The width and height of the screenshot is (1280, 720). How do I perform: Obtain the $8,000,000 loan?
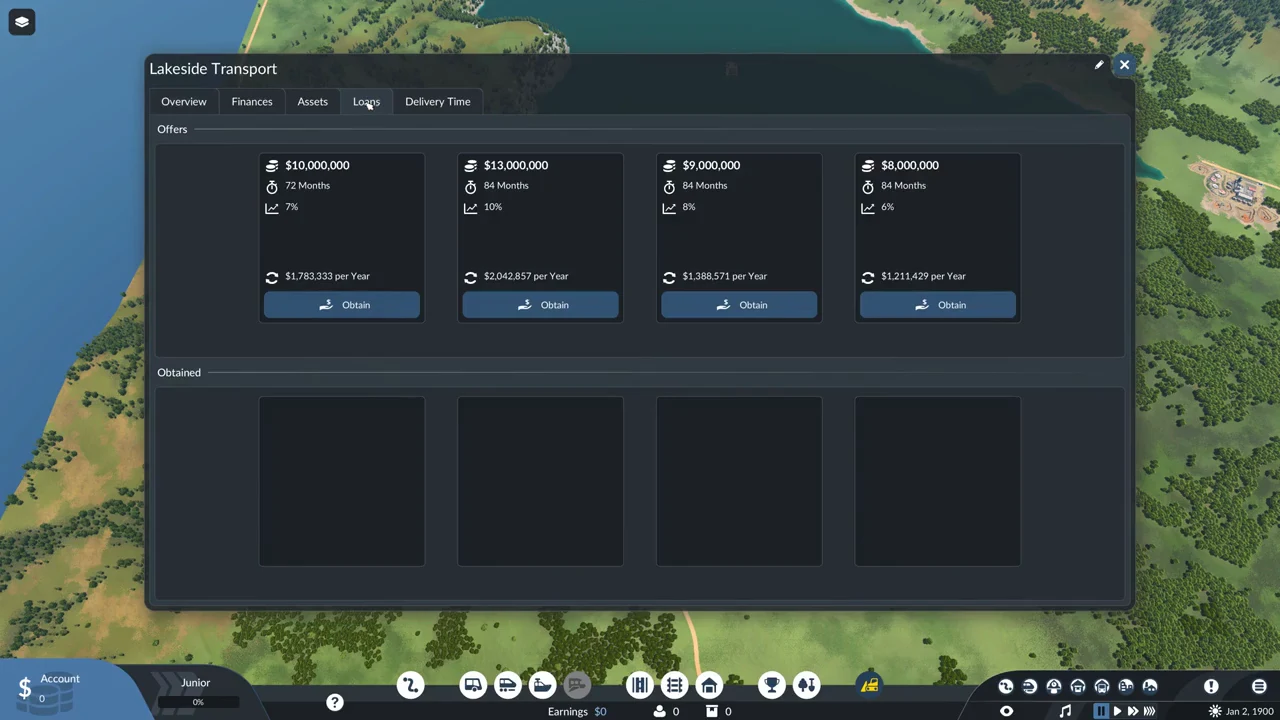click(938, 305)
